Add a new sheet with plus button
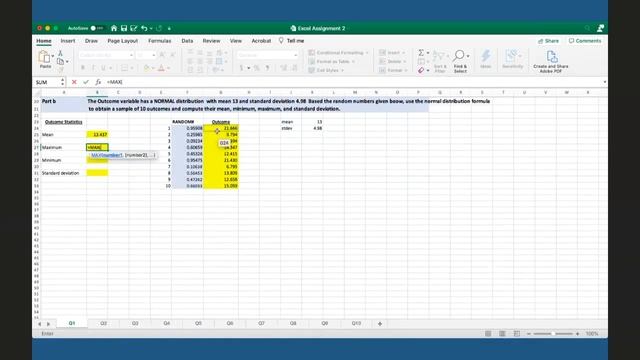The height and width of the screenshot is (360, 640). coord(380,324)
